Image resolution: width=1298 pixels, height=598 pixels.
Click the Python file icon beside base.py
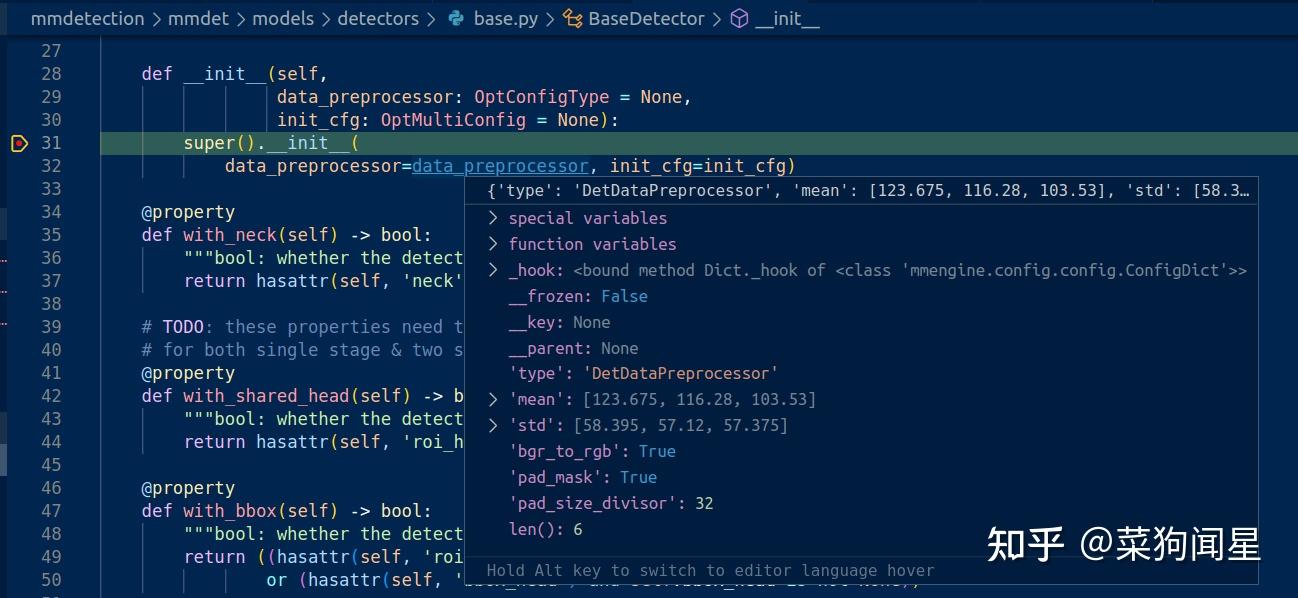point(458,18)
